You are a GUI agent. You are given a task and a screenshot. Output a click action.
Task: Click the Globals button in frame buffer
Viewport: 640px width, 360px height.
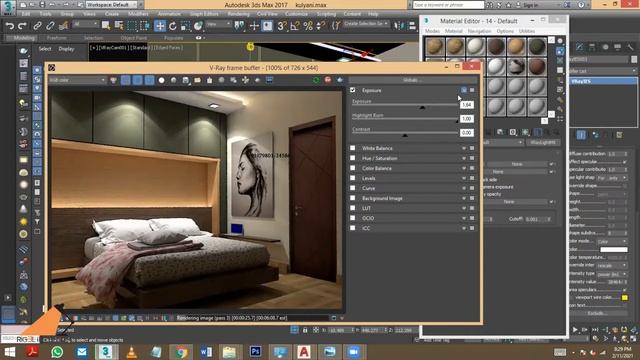413,80
